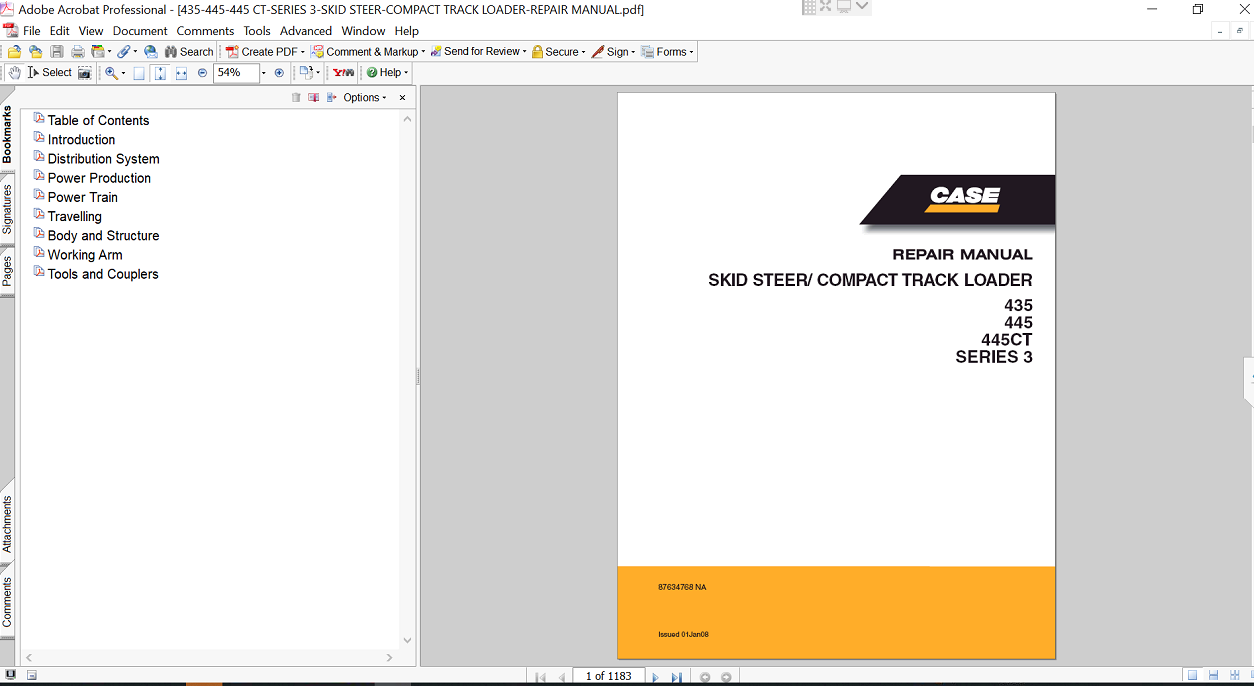Viewport: 1254px width, 686px height.
Task: Open the bookmarks Options dropdown
Action: tap(364, 98)
